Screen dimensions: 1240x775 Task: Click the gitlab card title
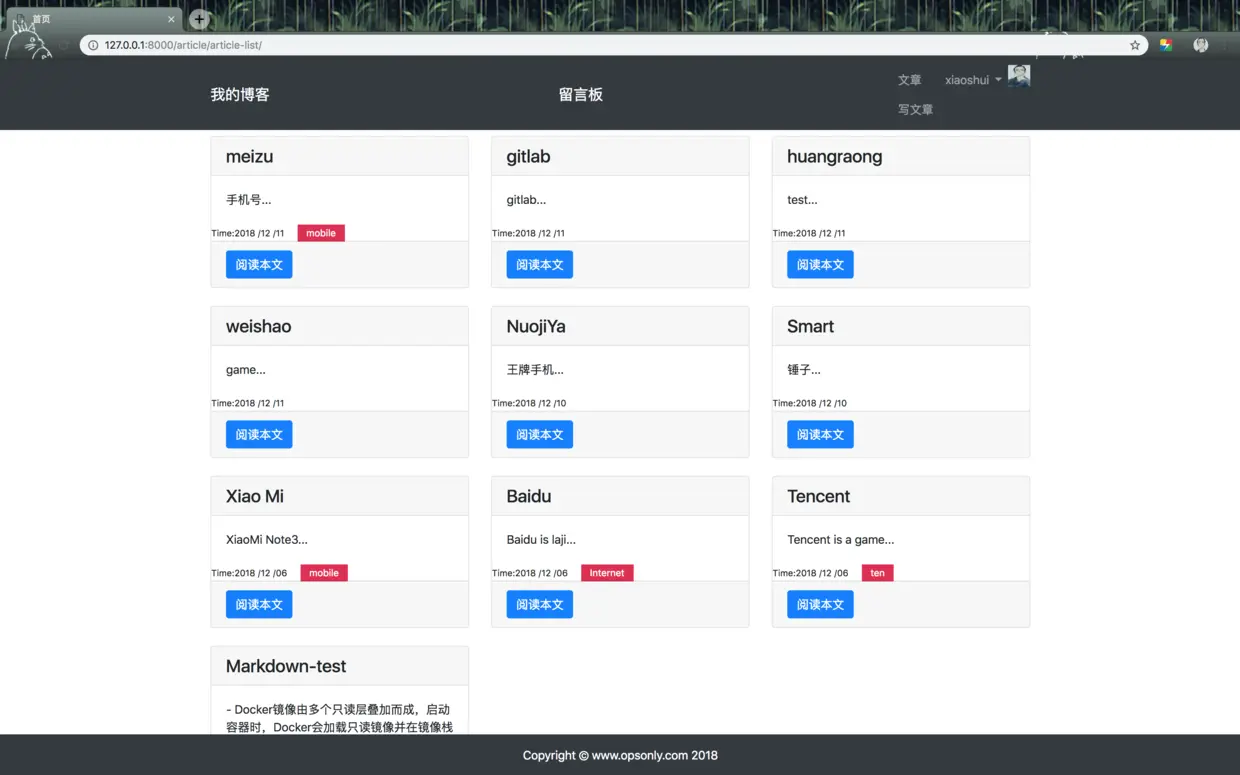point(528,157)
